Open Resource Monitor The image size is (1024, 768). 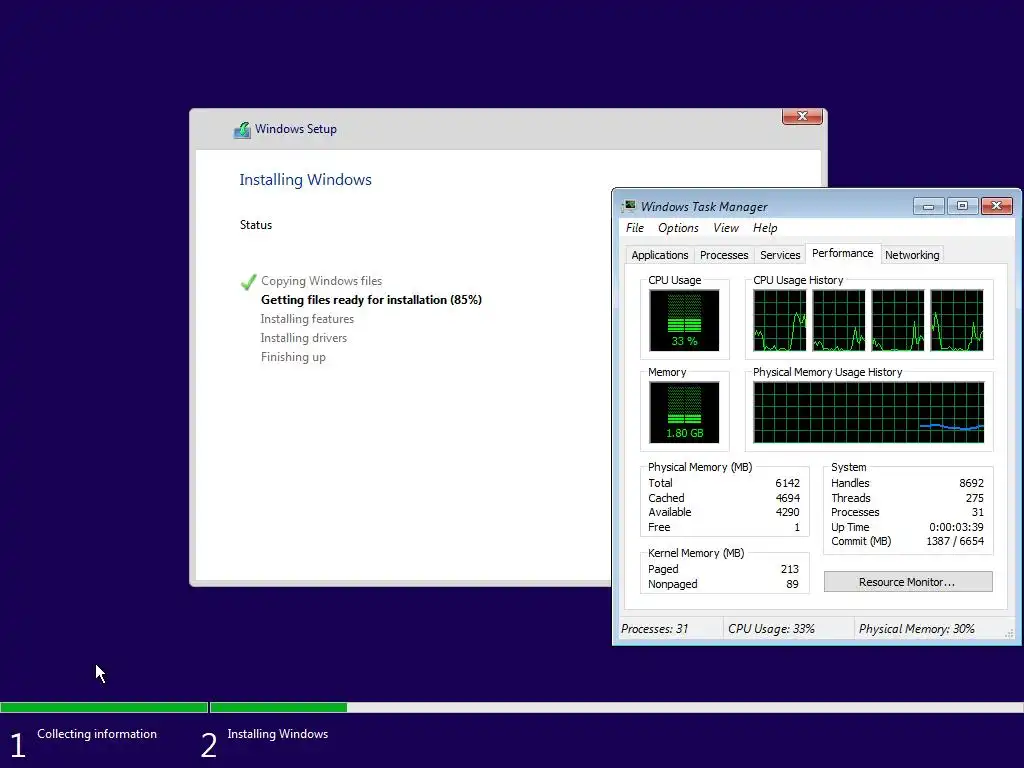(908, 582)
